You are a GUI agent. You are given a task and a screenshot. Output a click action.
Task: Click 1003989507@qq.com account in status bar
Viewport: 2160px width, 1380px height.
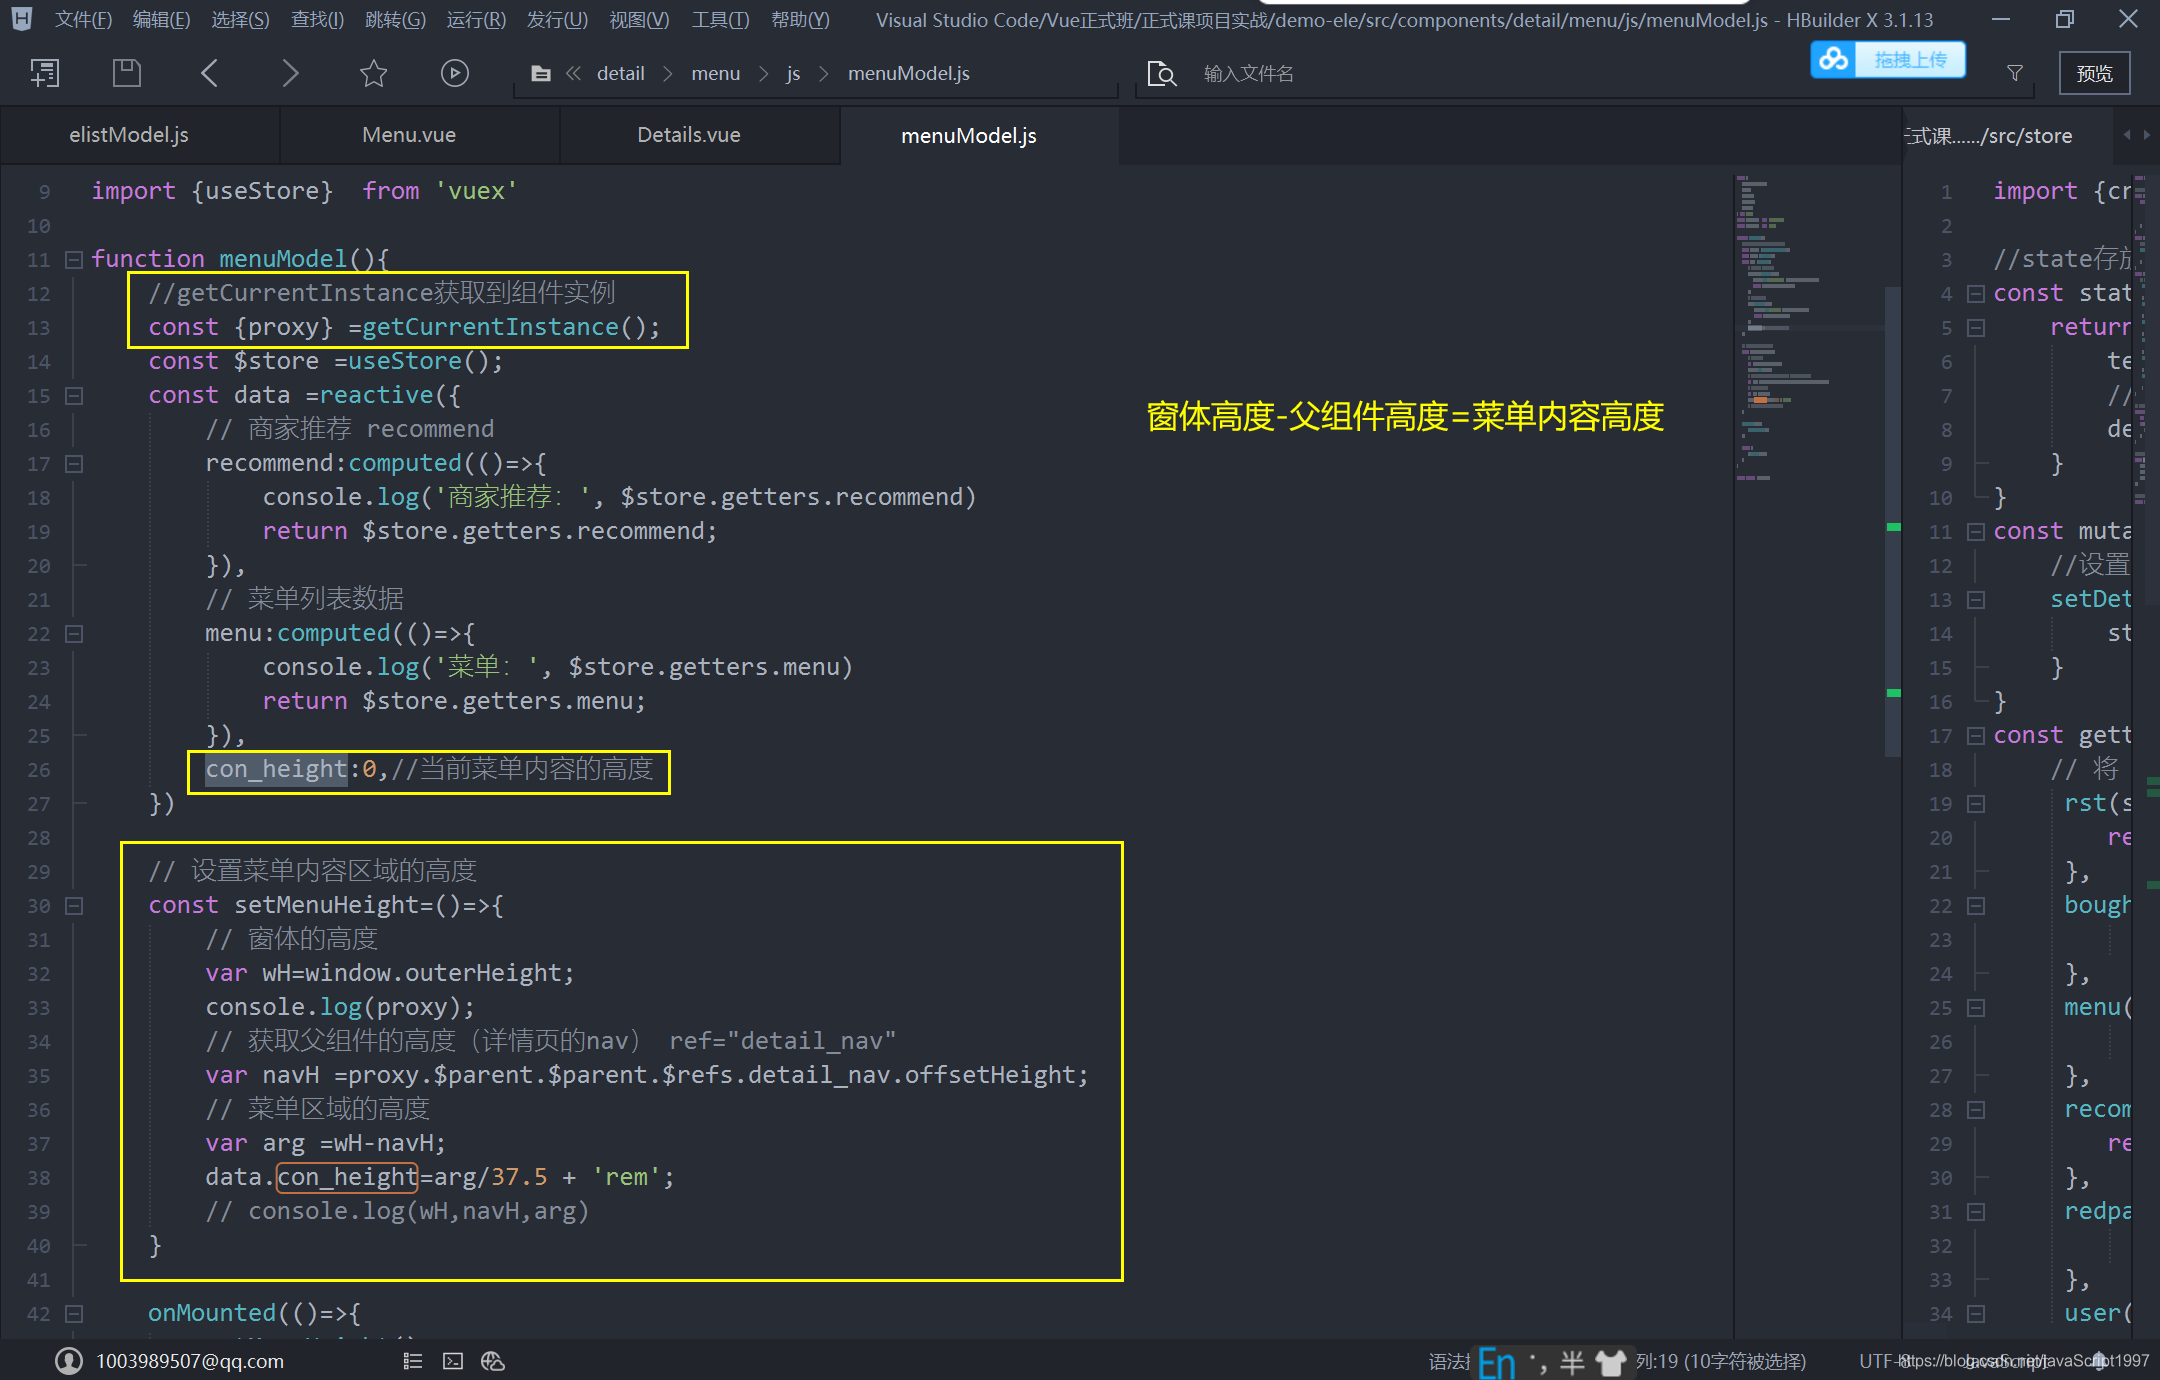pos(190,1361)
